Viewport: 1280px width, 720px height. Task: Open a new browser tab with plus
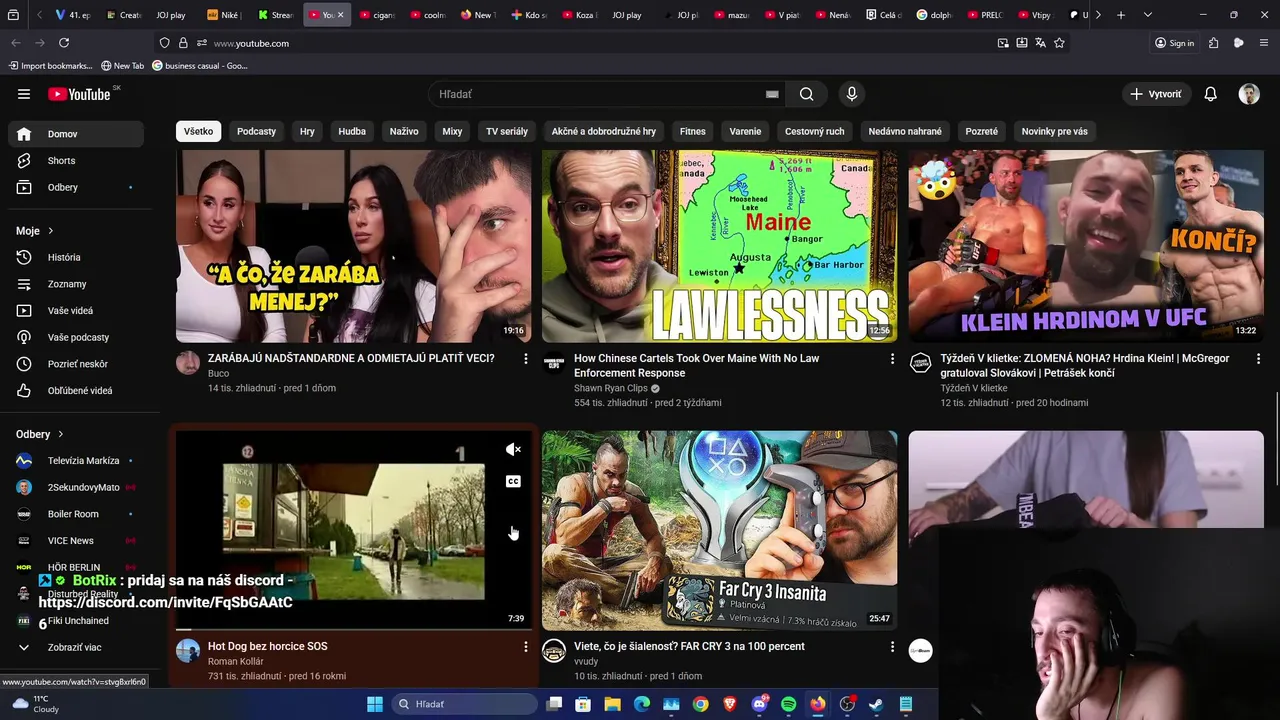(x=1121, y=15)
